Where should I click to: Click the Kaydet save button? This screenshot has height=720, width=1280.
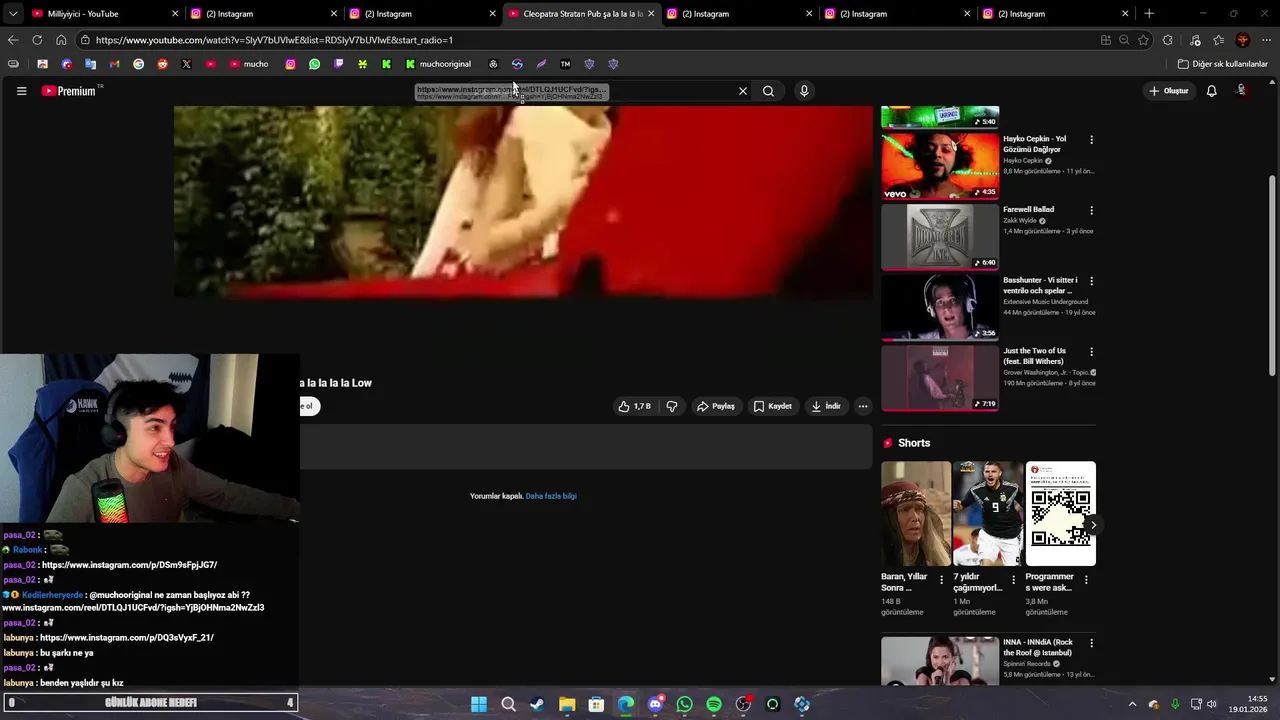coord(773,406)
